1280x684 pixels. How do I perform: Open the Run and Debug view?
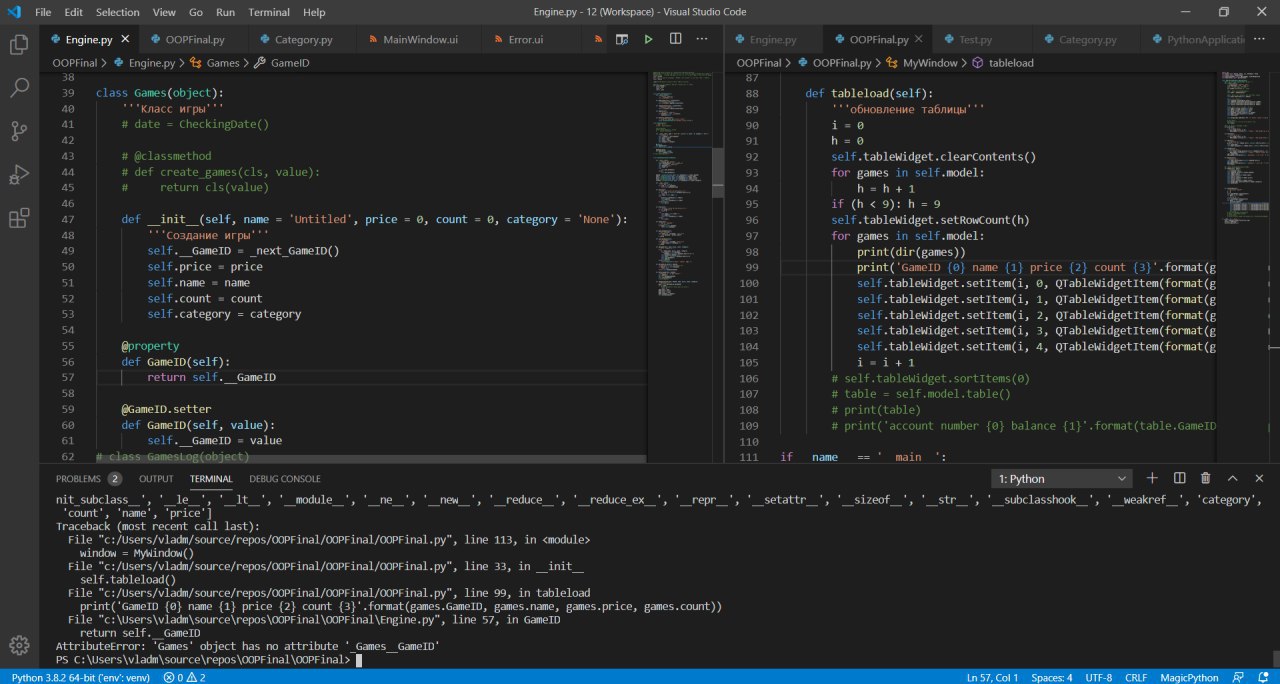[x=19, y=175]
